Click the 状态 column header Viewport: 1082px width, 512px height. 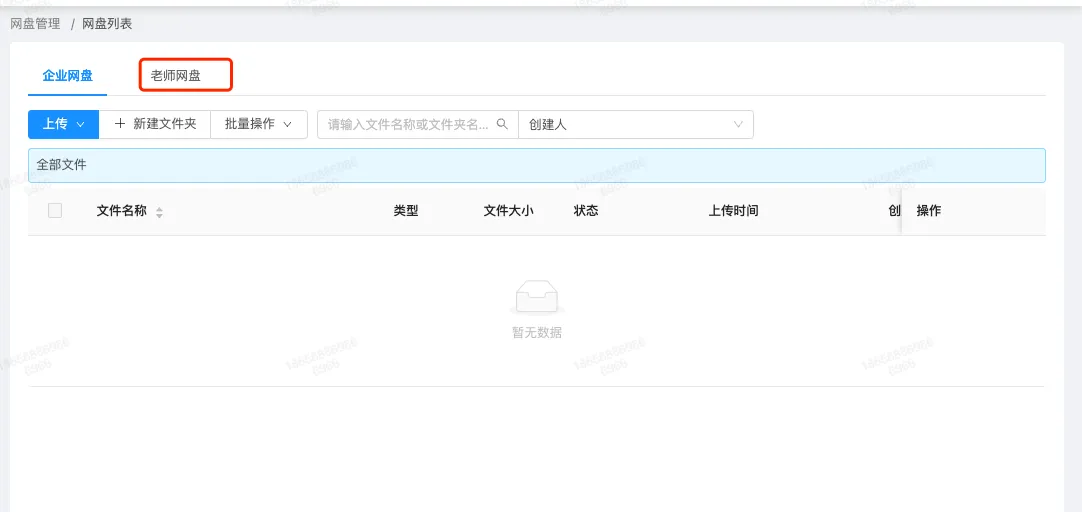(x=586, y=211)
